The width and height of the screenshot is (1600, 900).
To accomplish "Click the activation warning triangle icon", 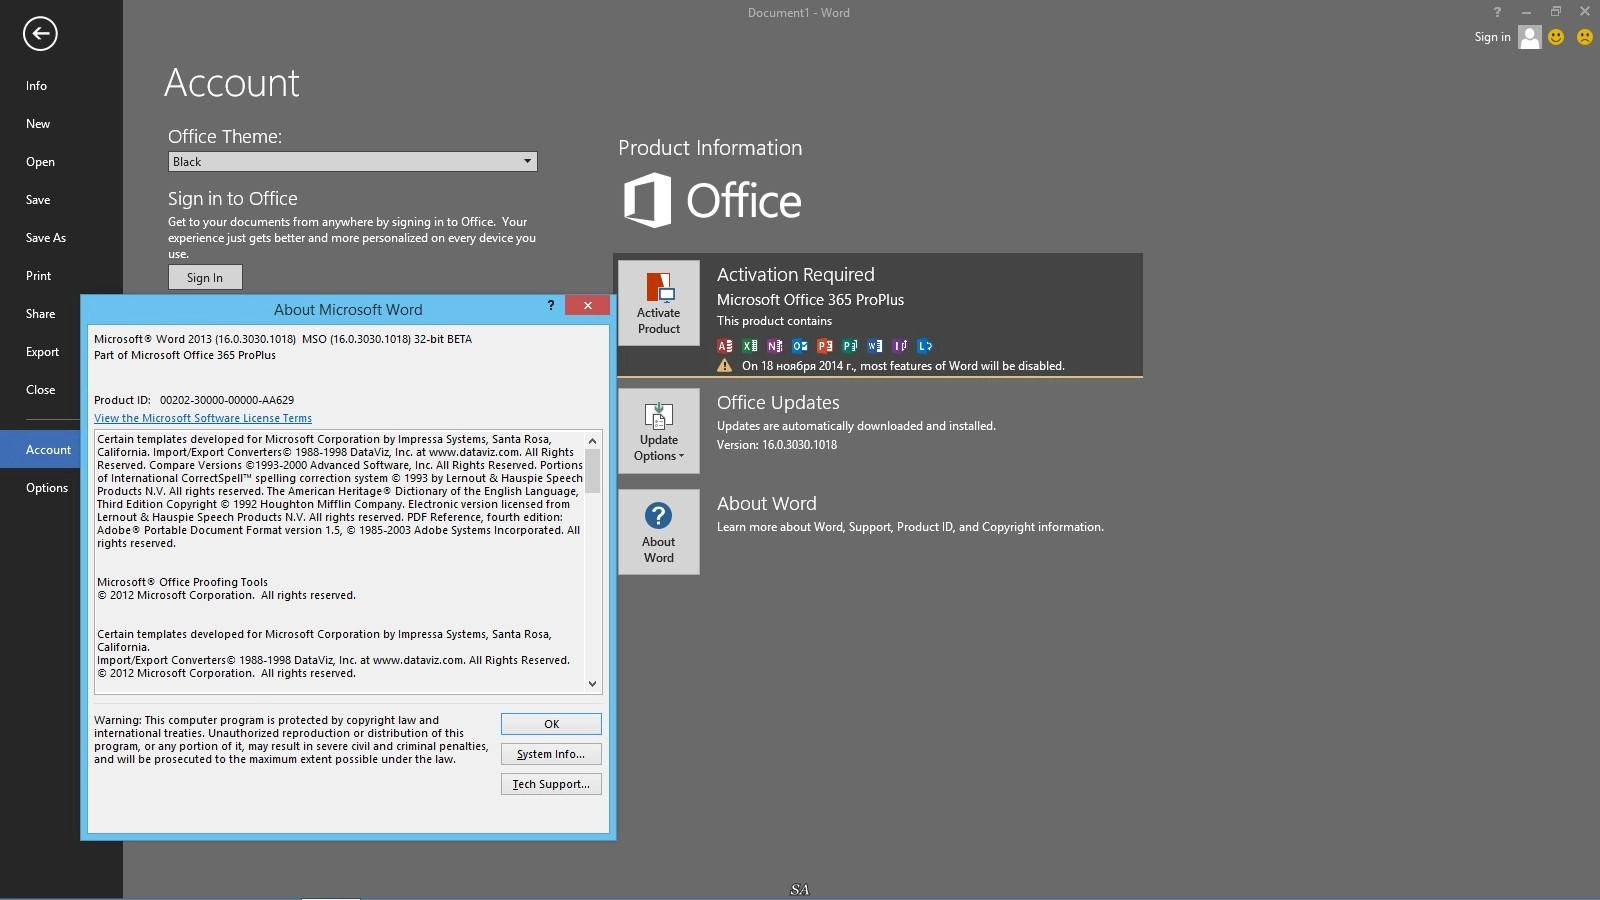I will (725, 366).
